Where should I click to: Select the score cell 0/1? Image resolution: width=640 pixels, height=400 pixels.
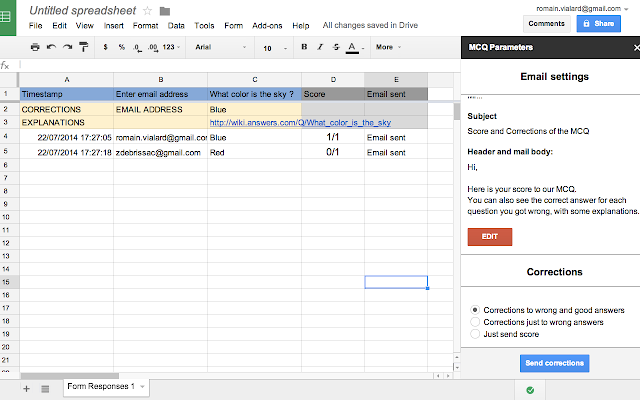[x=333, y=152]
